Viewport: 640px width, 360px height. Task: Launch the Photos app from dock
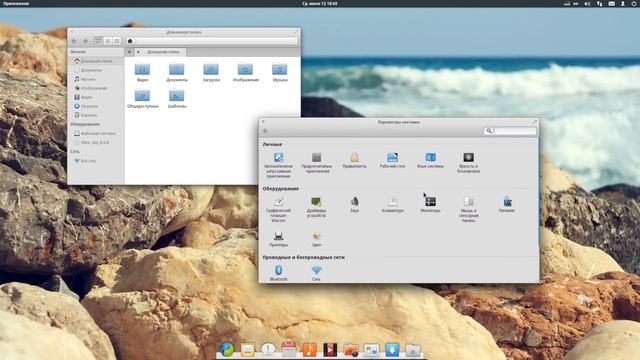(351, 350)
